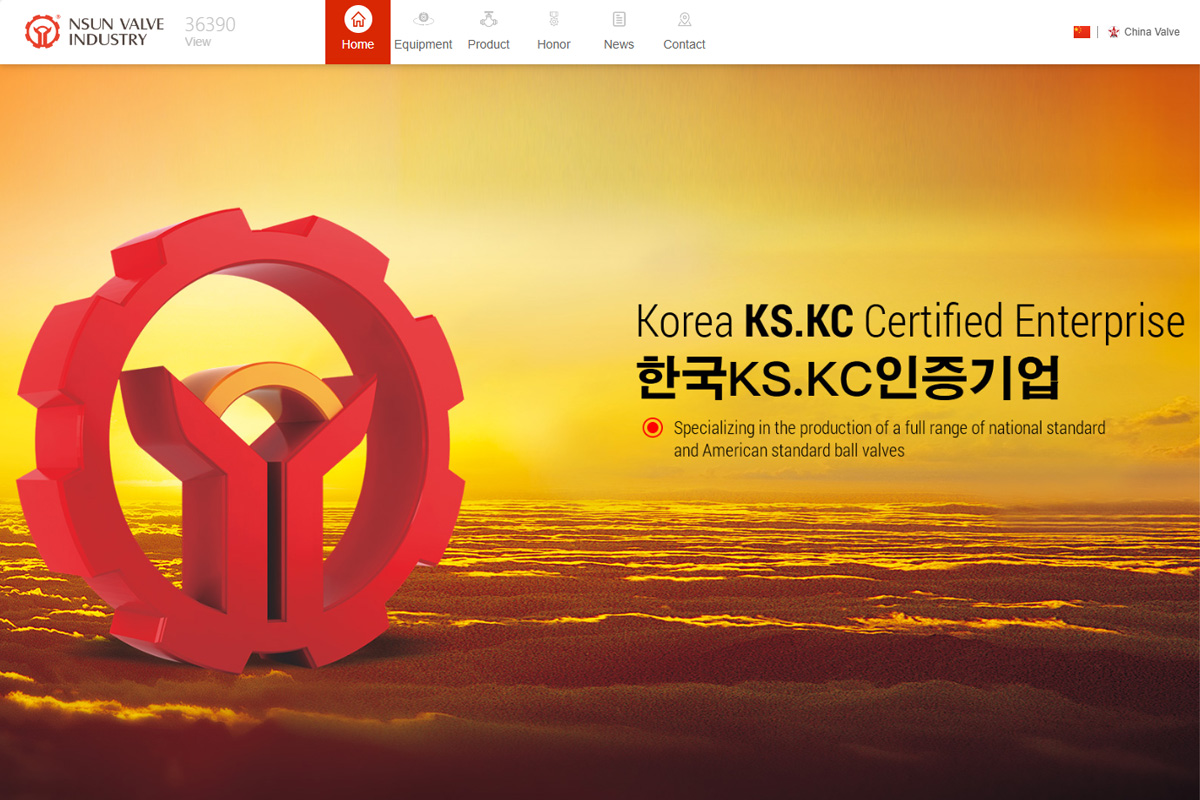Image resolution: width=1200 pixels, height=800 pixels.
Task: Open the Honor page label
Action: tap(554, 44)
